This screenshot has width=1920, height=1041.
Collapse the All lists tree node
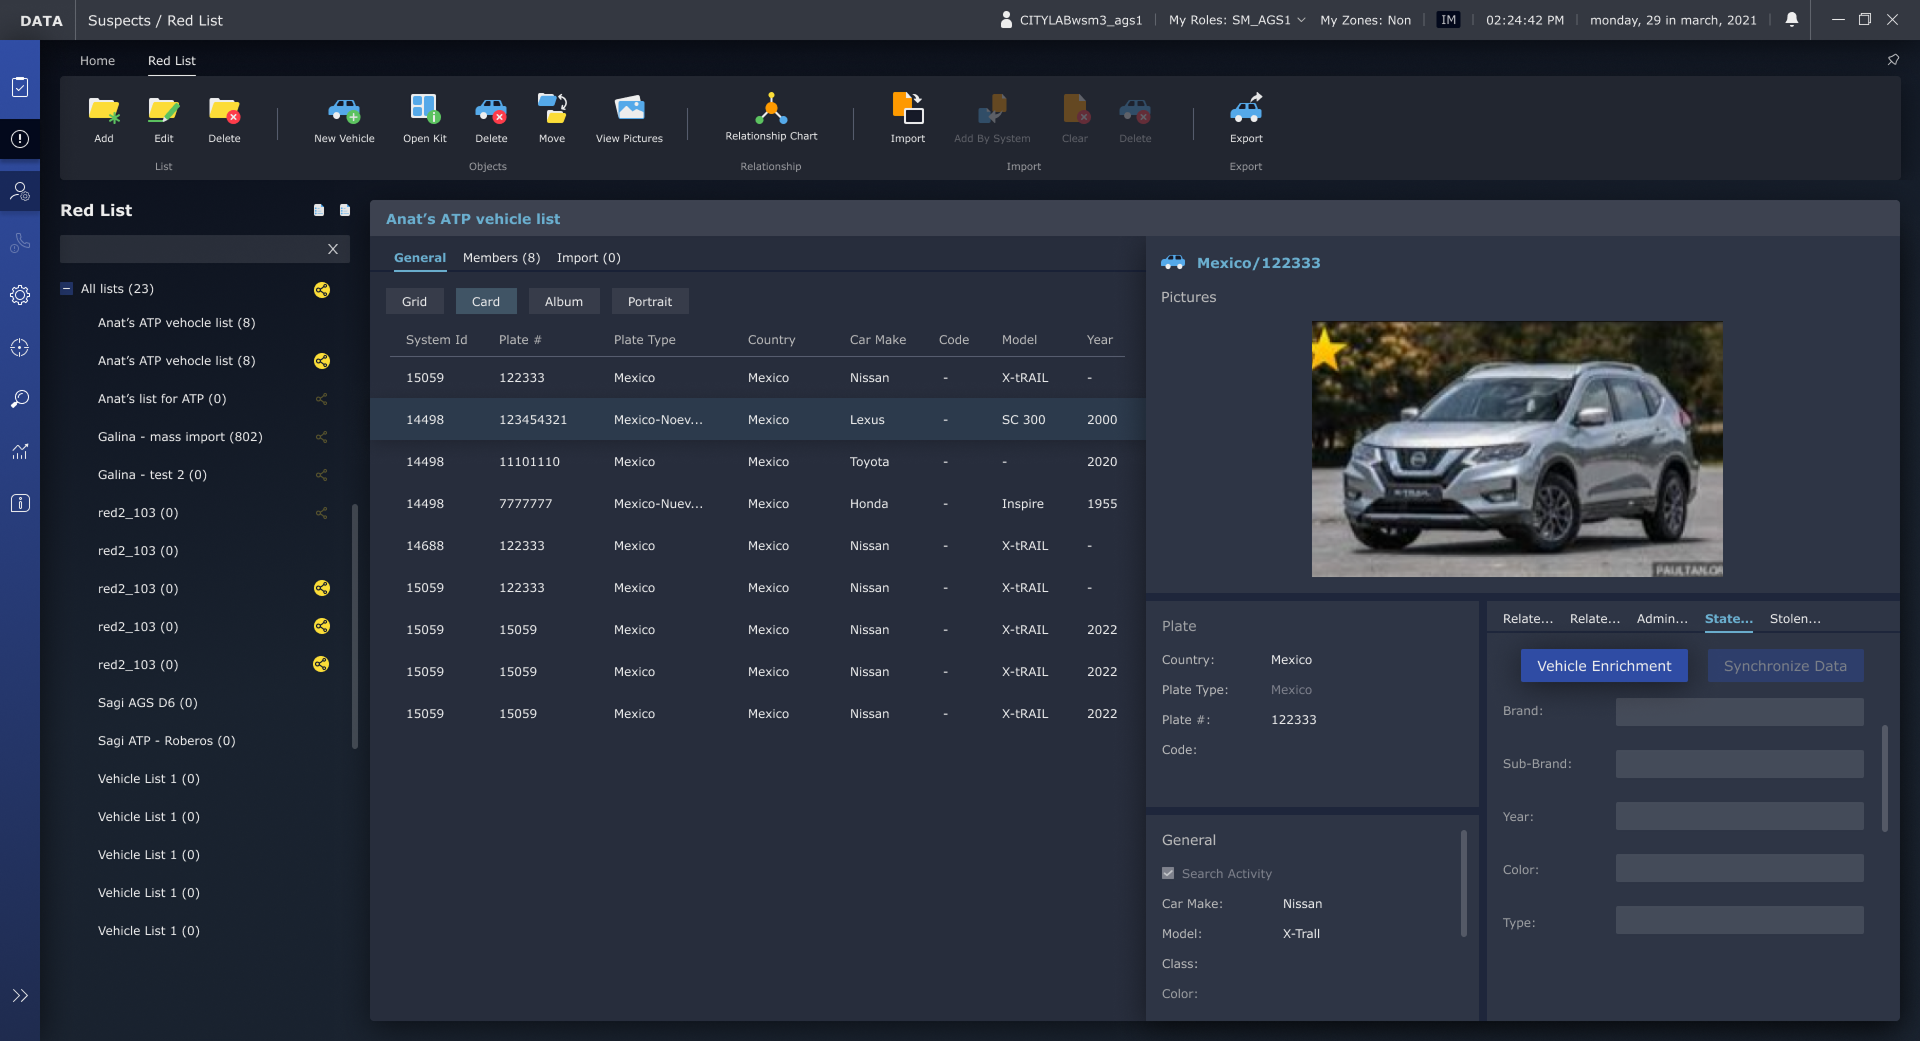[67, 289]
